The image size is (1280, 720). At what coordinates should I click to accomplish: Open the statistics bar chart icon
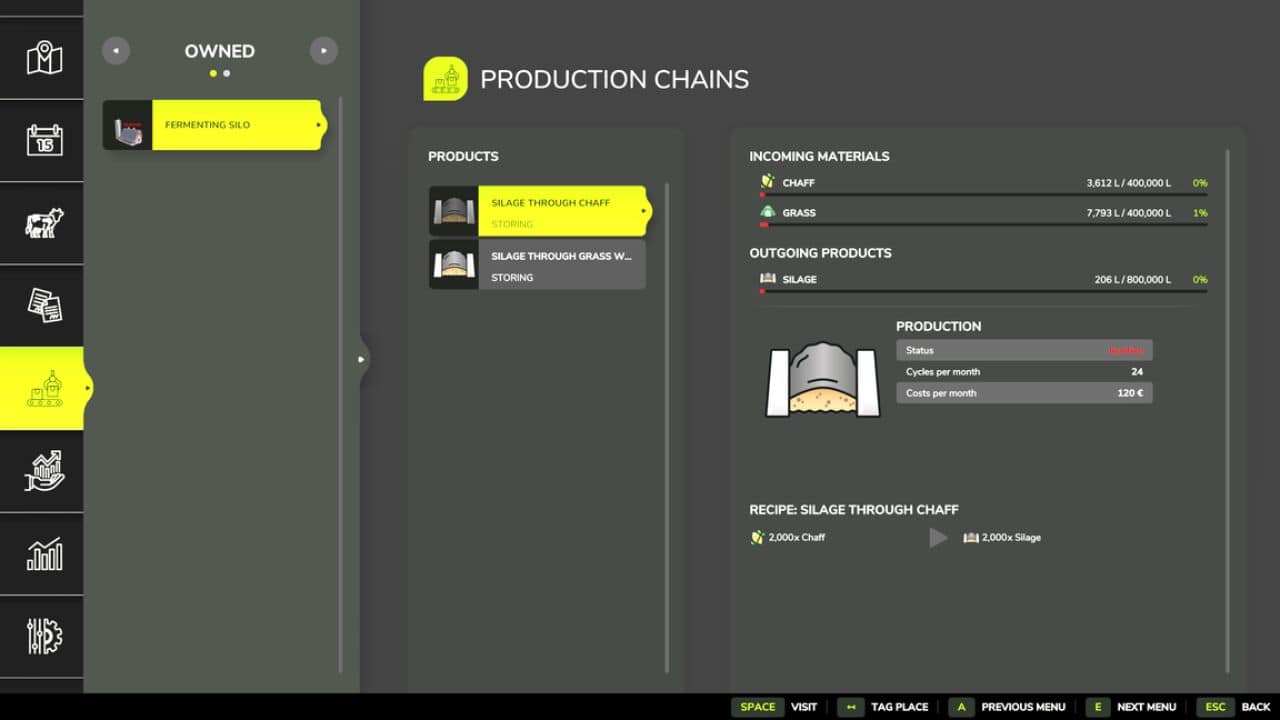[x=43, y=554]
